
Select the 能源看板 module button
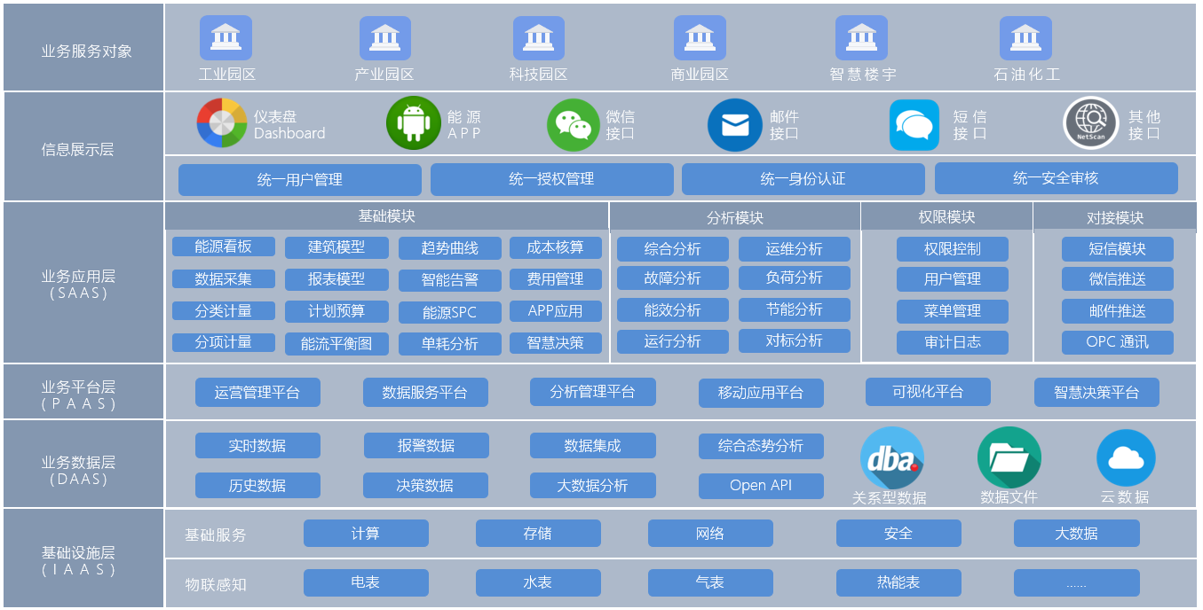pos(222,248)
